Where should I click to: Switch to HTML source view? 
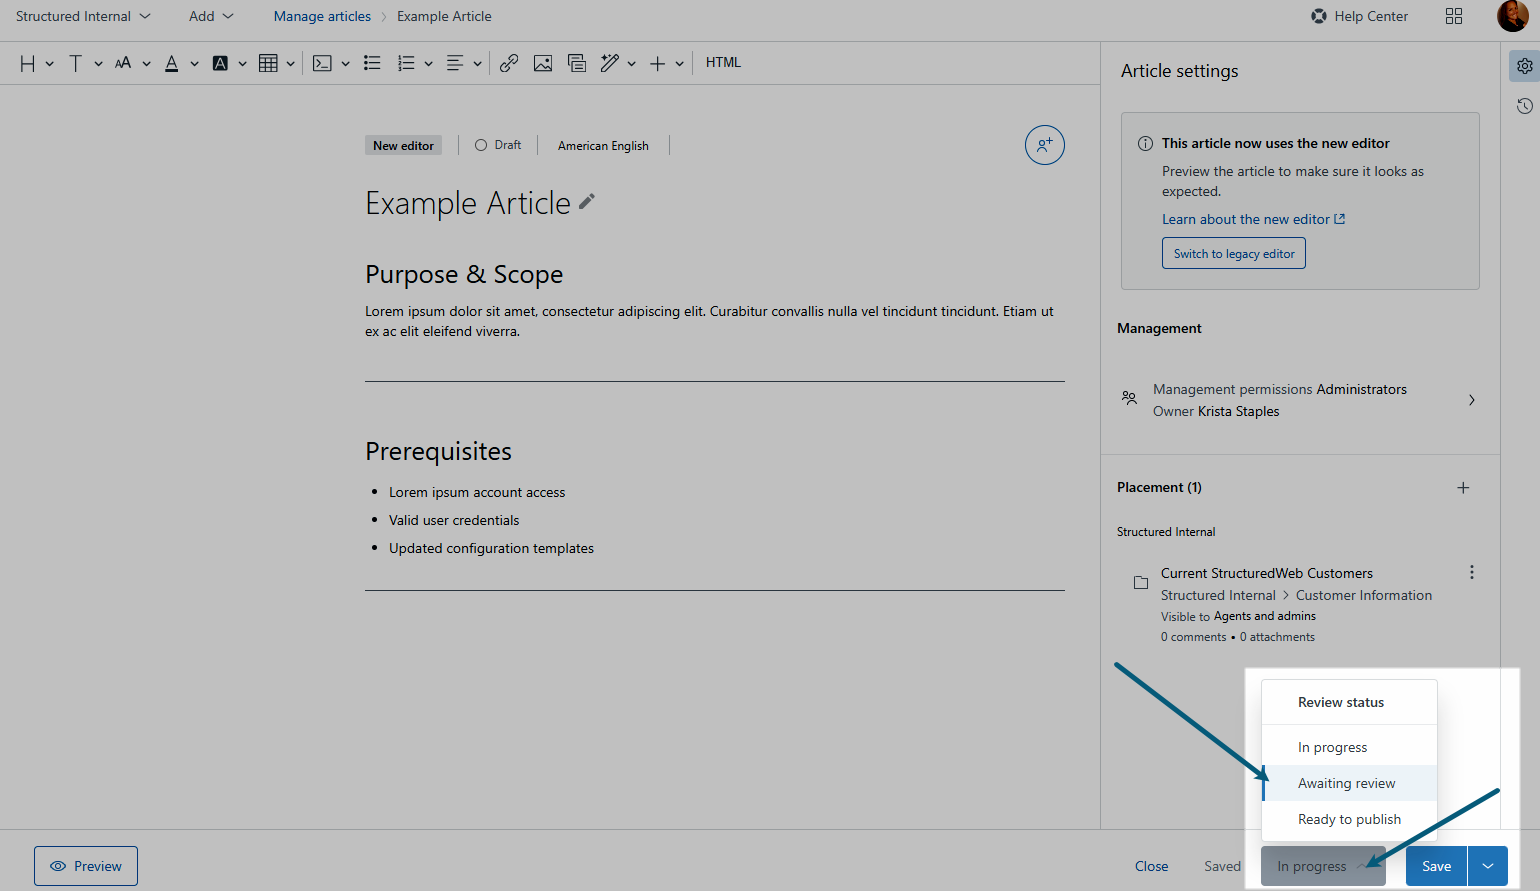tap(723, 62)
